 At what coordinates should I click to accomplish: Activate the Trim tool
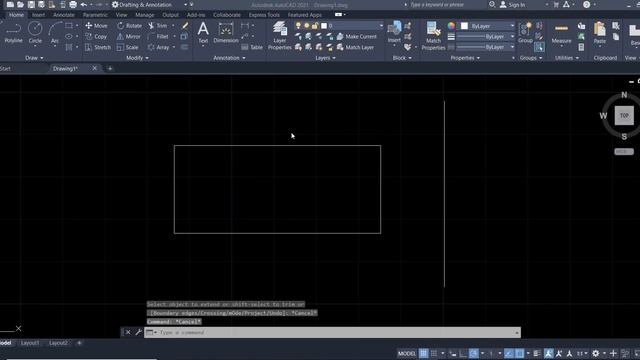pyautogui.click(x=158, y=25)
